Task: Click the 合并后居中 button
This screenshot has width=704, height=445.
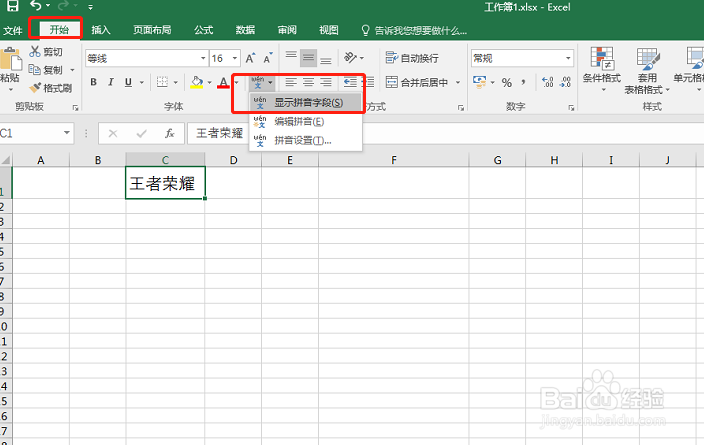Action: point(417,82)
